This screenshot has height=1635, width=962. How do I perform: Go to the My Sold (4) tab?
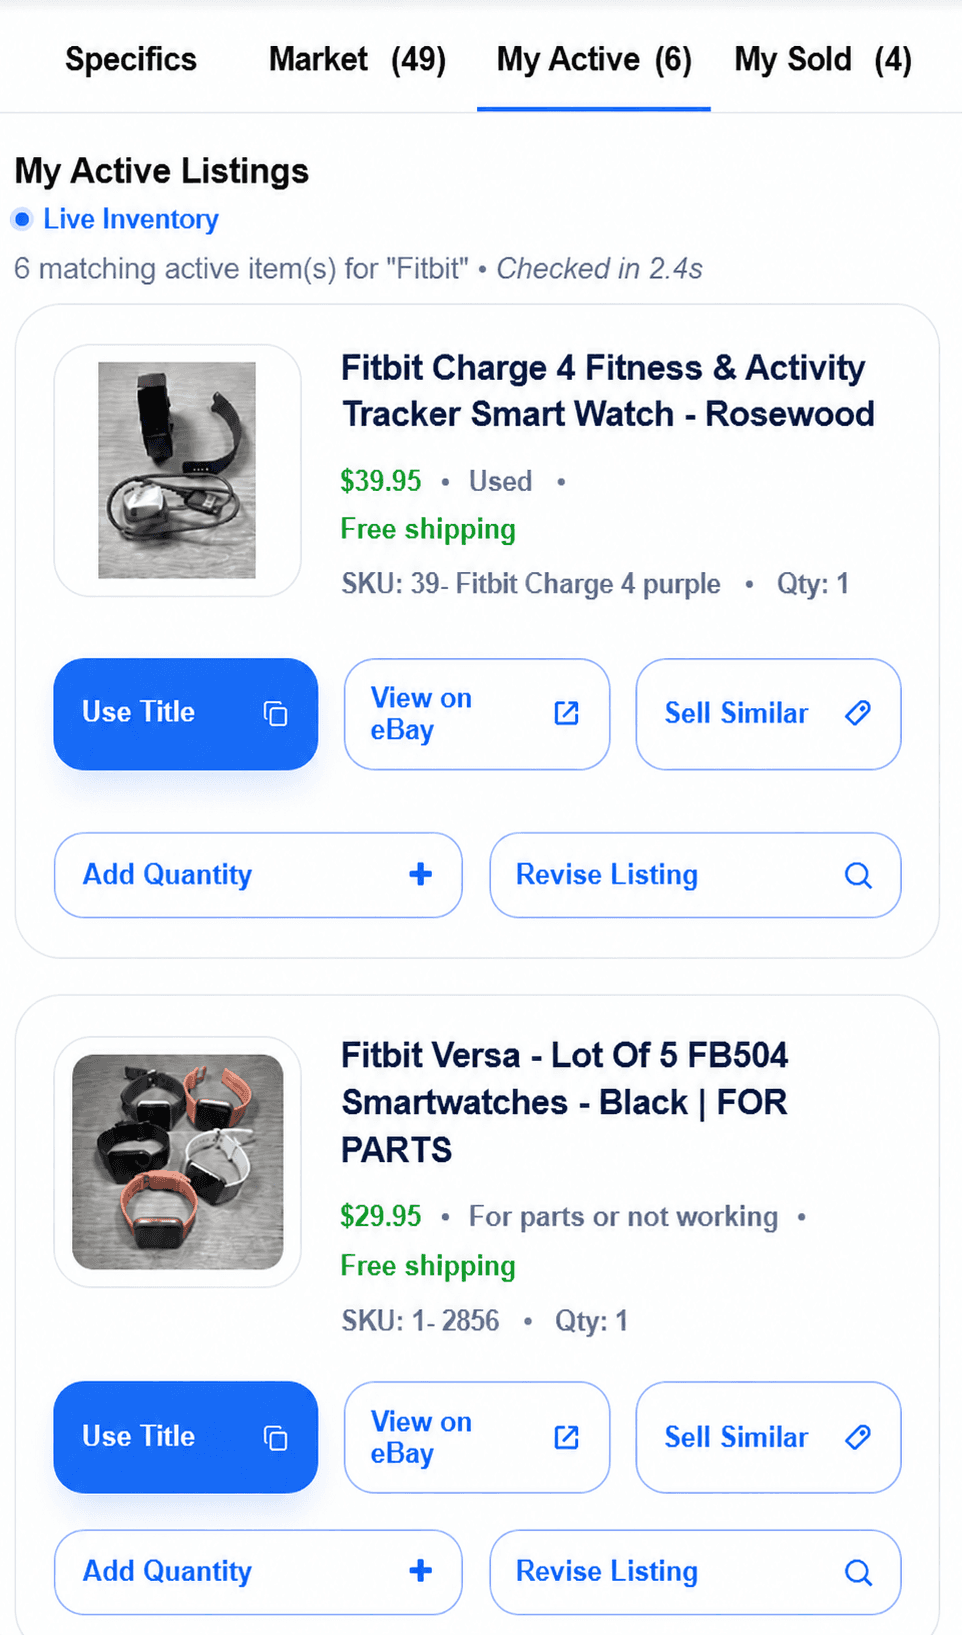[823, 59]
